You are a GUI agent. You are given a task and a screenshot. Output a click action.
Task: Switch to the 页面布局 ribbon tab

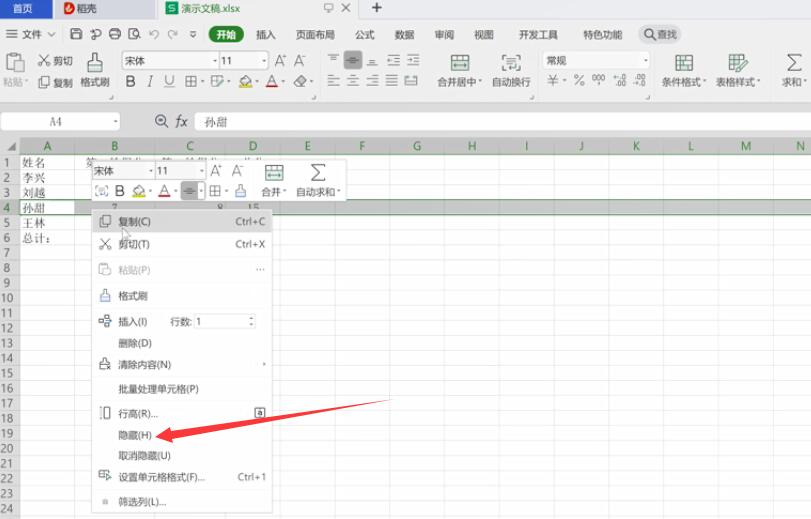[x=315, y=34]
